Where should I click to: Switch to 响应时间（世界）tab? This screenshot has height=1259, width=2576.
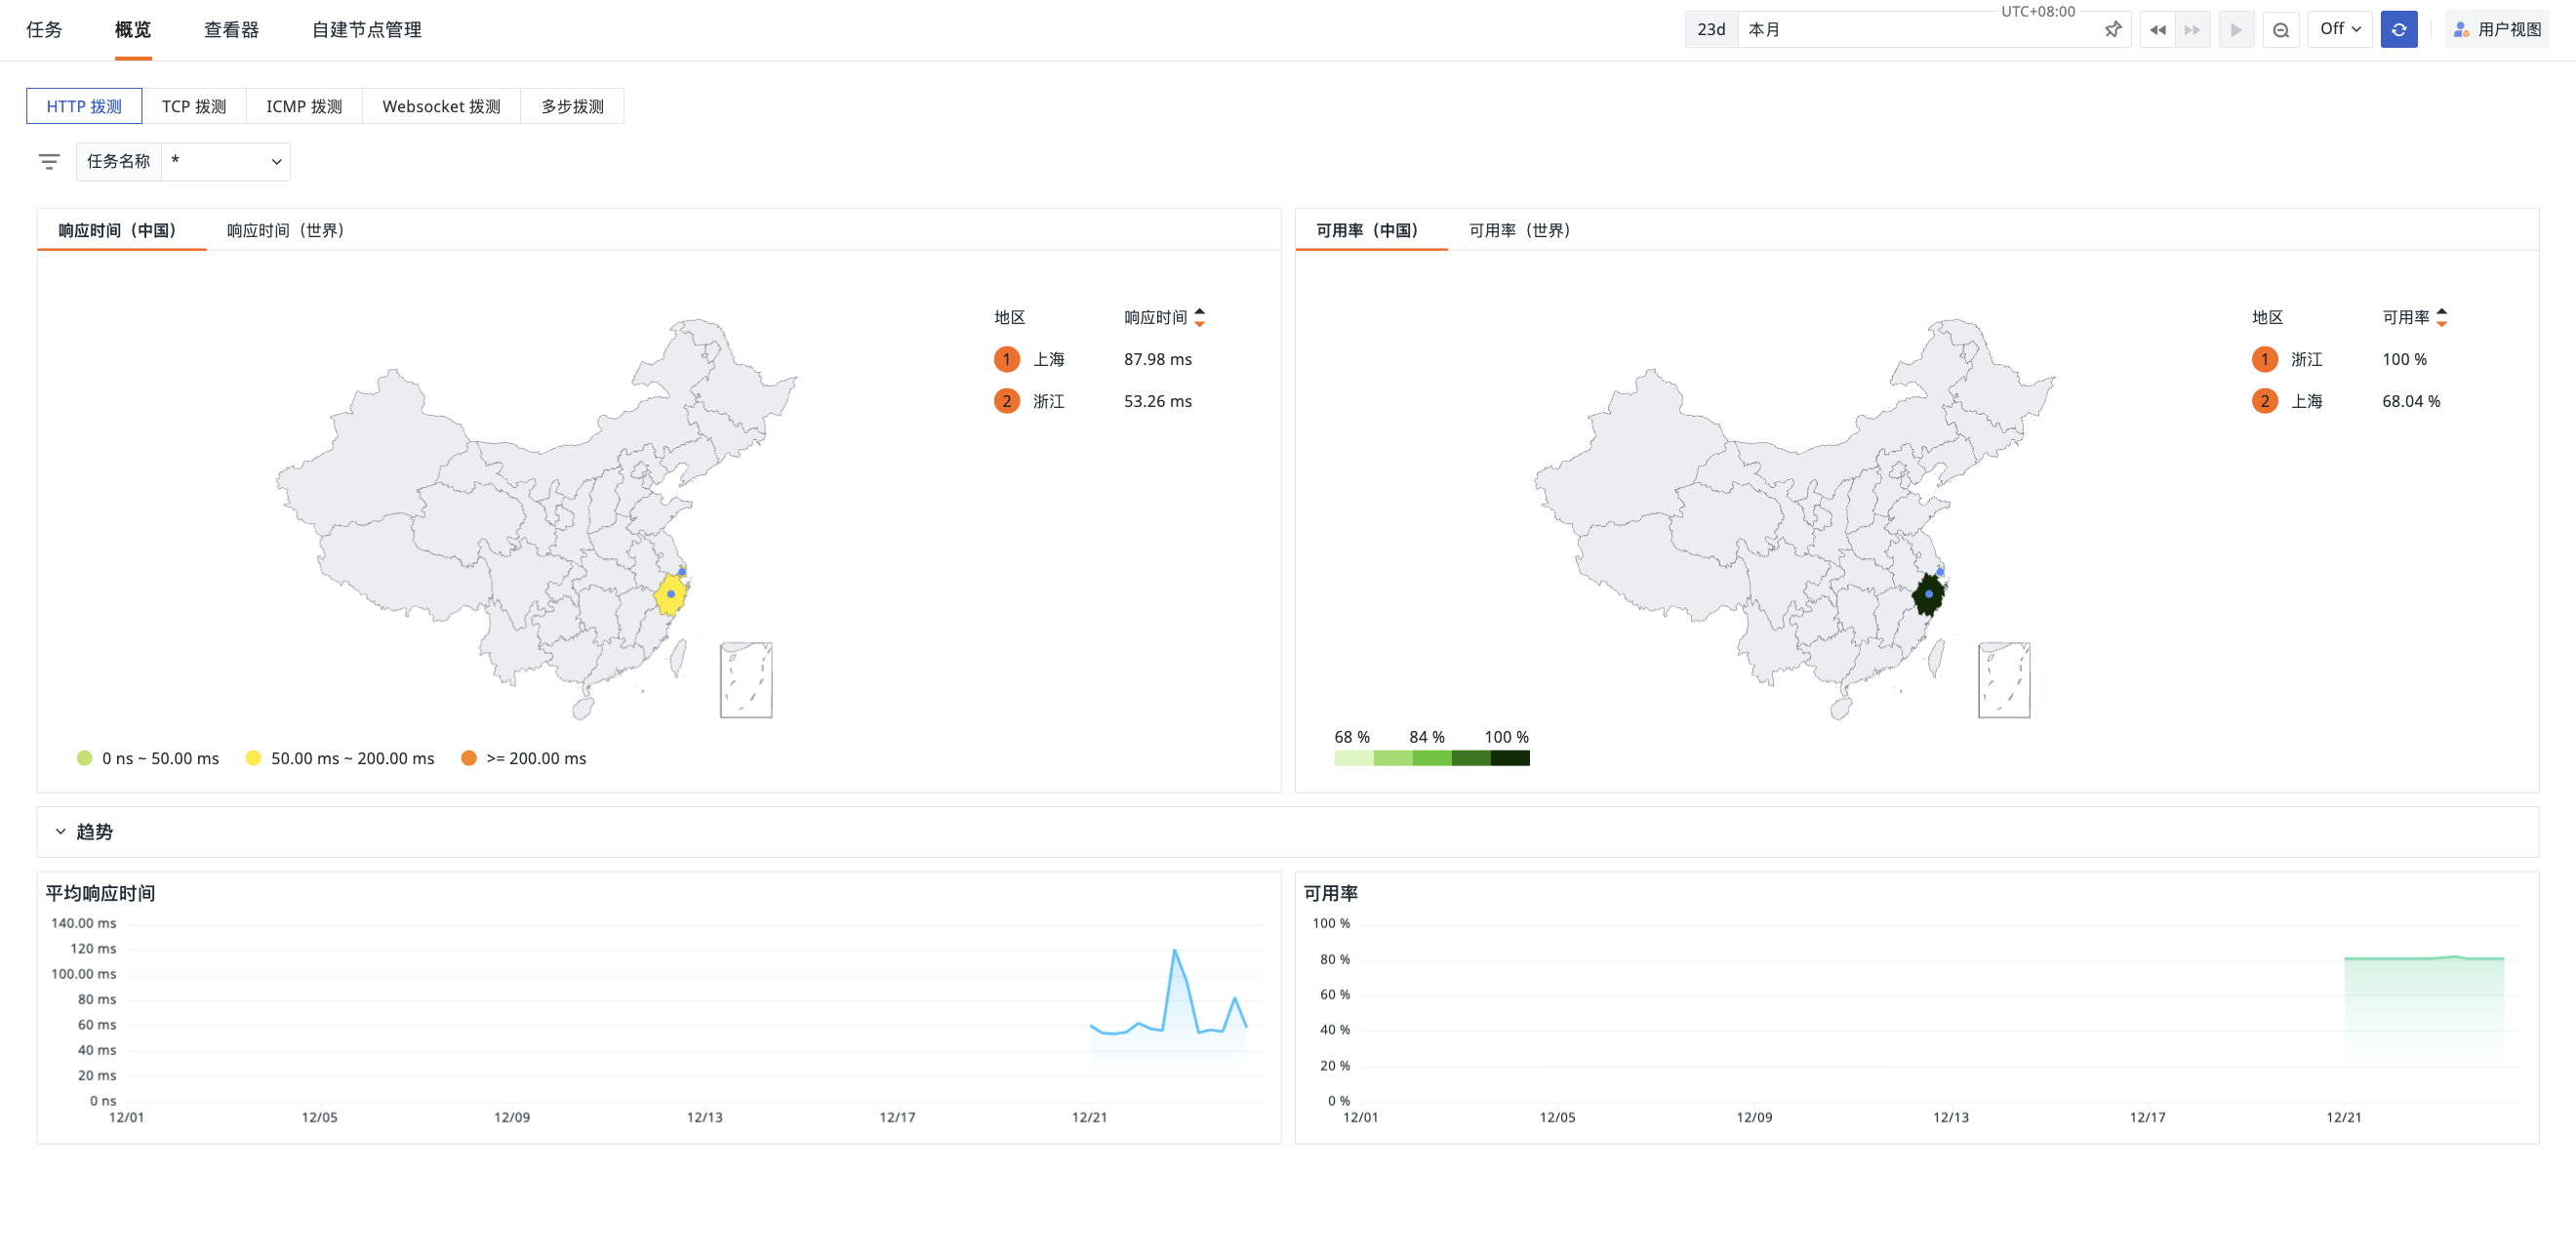click(x=286, y=231)
